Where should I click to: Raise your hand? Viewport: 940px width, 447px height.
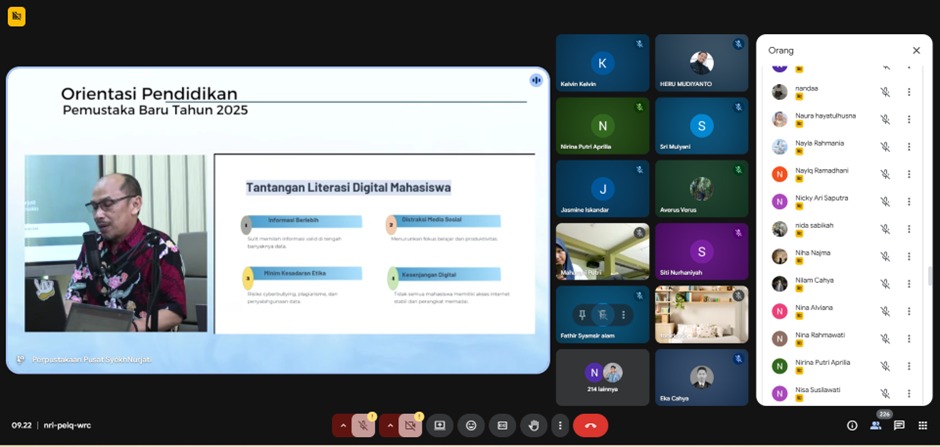pos(534,425)
